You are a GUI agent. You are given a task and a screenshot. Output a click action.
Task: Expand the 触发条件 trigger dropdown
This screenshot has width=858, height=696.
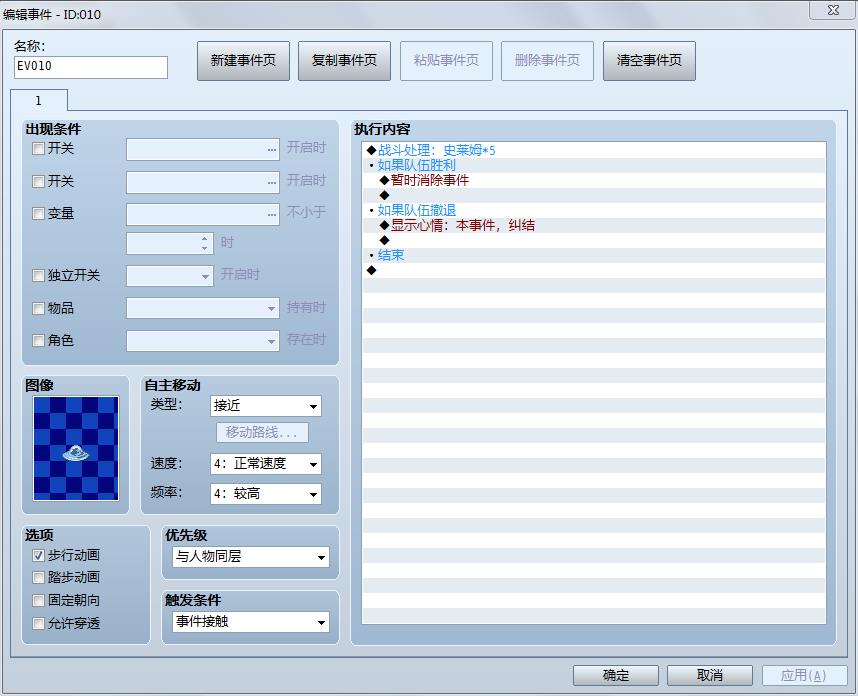click(251, 622)
